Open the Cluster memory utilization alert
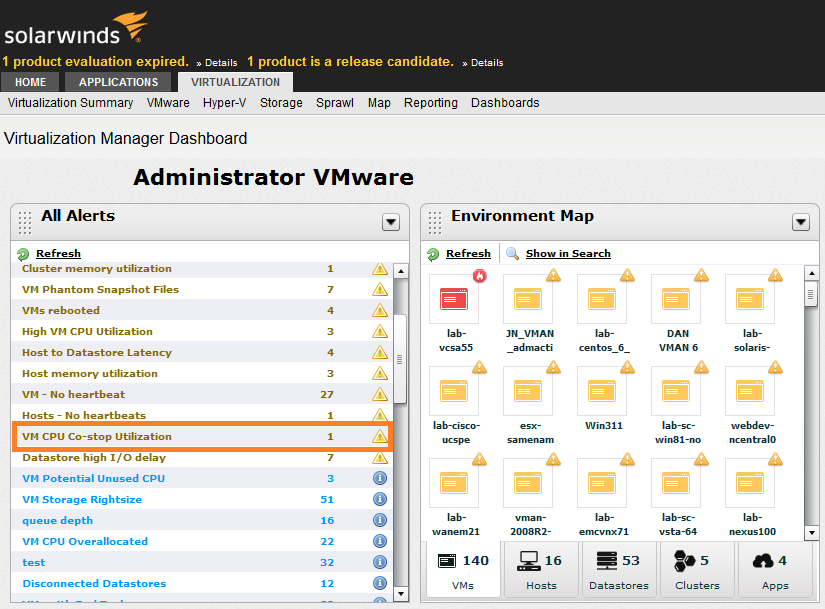Image resolution: width=825 pixels, height=609 pixels. click(x=202, y=269)
